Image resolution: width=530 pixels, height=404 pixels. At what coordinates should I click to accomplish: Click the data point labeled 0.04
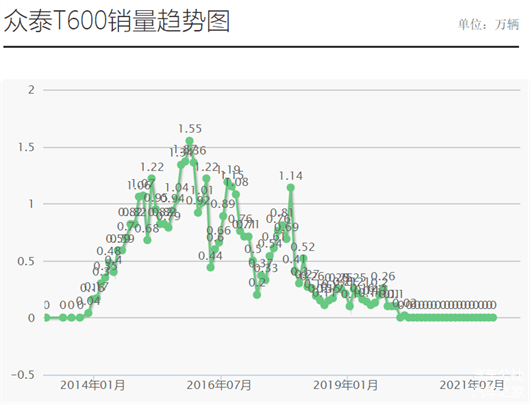click(x=88, y=313)
